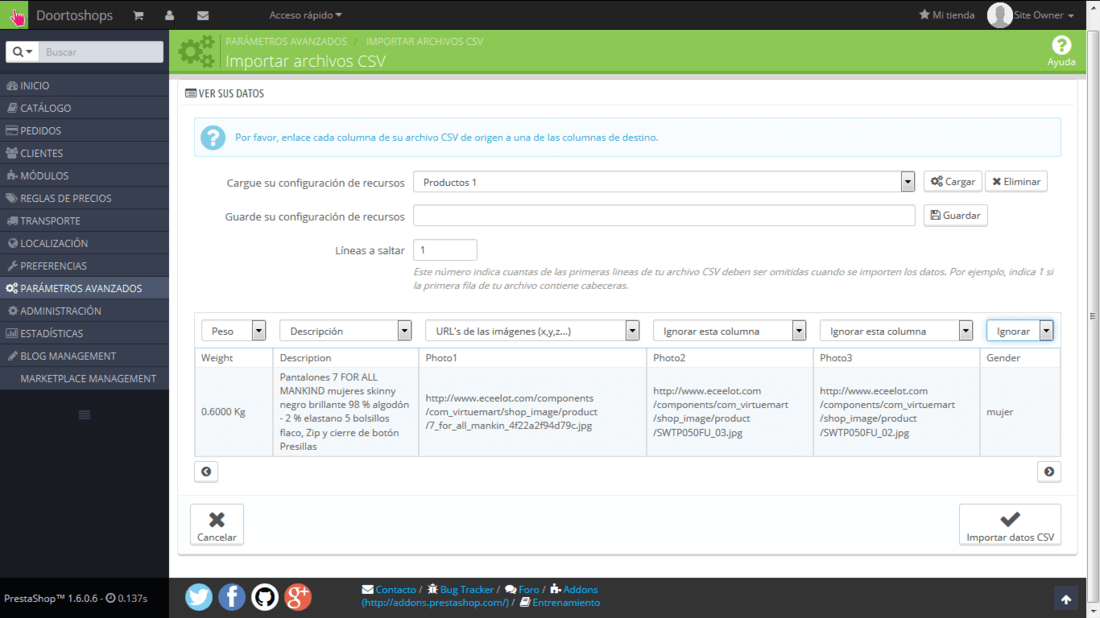Open CATÁLOGO menu in sidebar
1100x618 pixels.
(x=84, y=108)
